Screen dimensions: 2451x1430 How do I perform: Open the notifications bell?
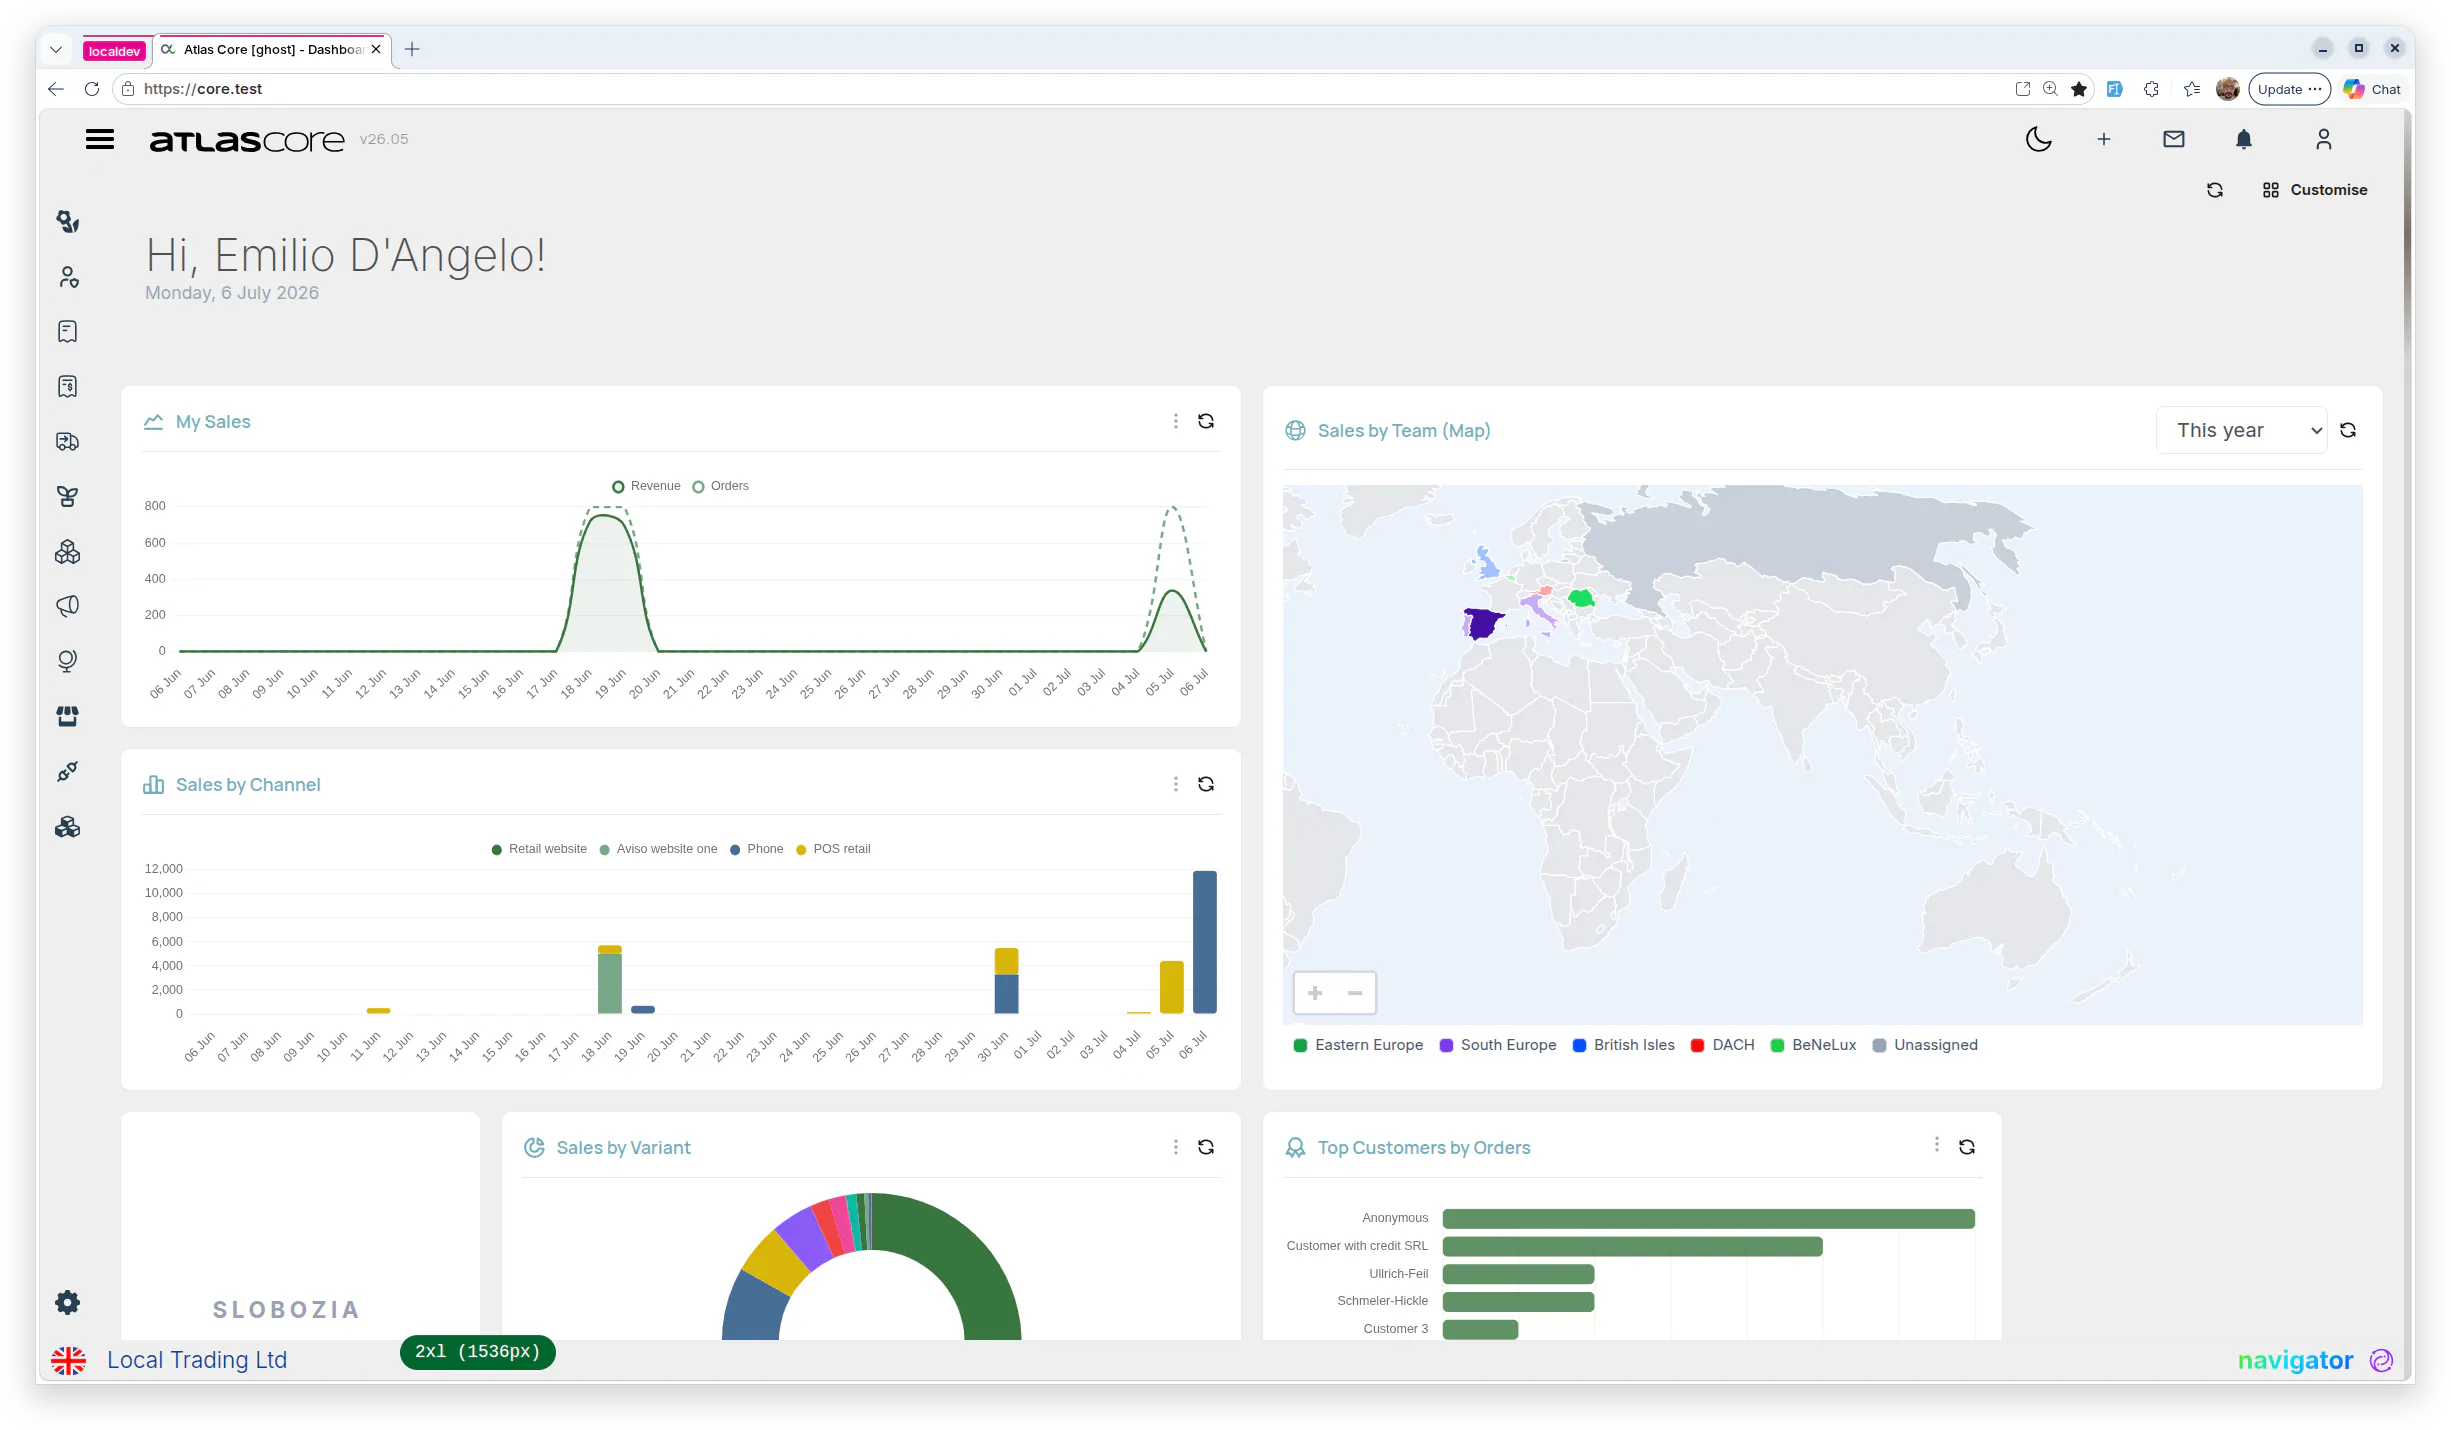click(2244, 139)
